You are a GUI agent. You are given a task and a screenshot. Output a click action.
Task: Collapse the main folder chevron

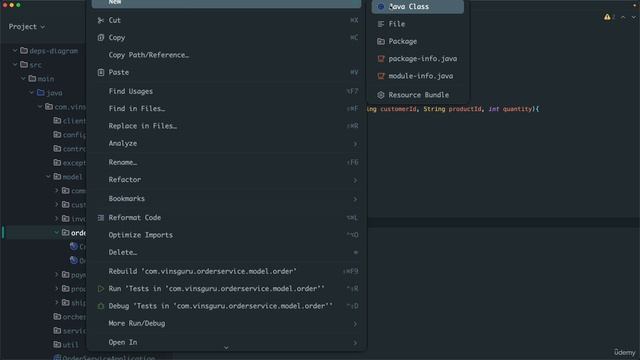pyautogui.click(x=23, y=78)
